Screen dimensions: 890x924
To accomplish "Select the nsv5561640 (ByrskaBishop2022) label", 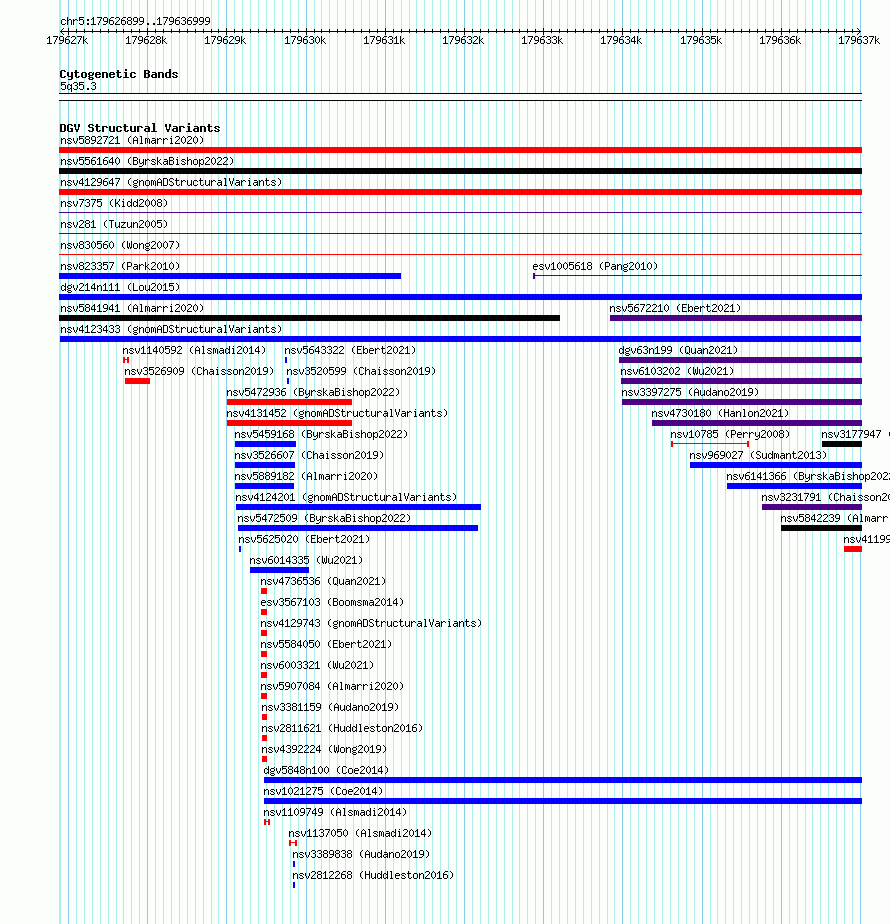I will pyautogui.click(x=147, y=161).
